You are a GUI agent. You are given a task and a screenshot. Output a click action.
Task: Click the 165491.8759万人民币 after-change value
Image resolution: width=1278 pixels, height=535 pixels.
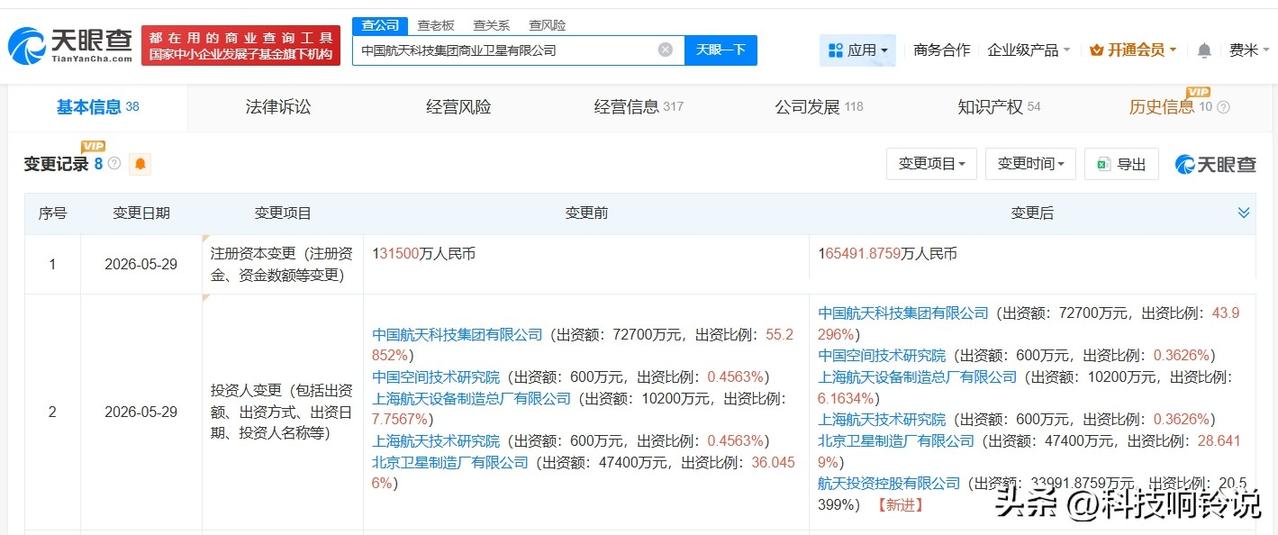[887, 254]
